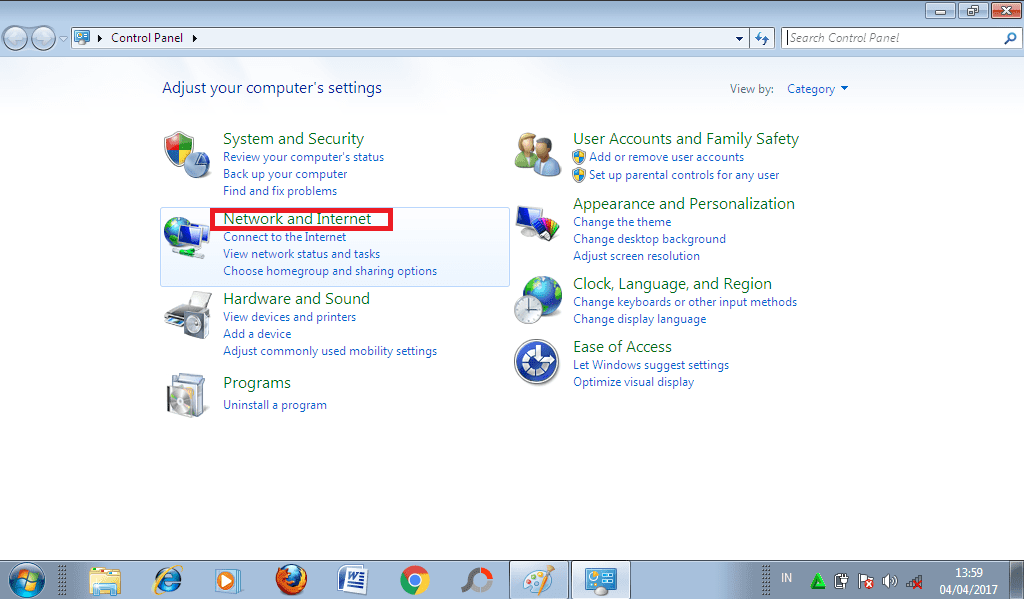Click the System and Security shield icon
Image resolution: width=1024 pixels, height=599 pixels.
[x=187, y=155]
